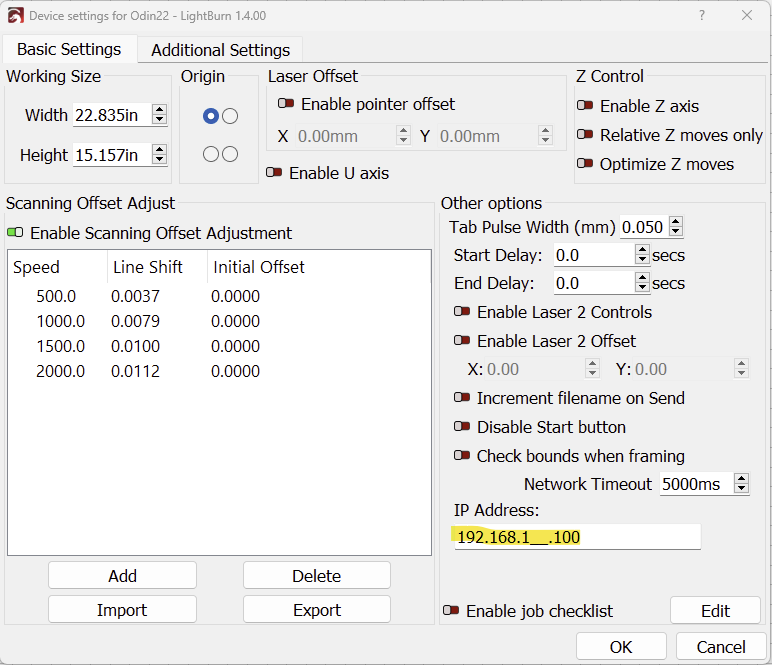Click the Laser Offset Y stepper

click(x=545, y=135)
